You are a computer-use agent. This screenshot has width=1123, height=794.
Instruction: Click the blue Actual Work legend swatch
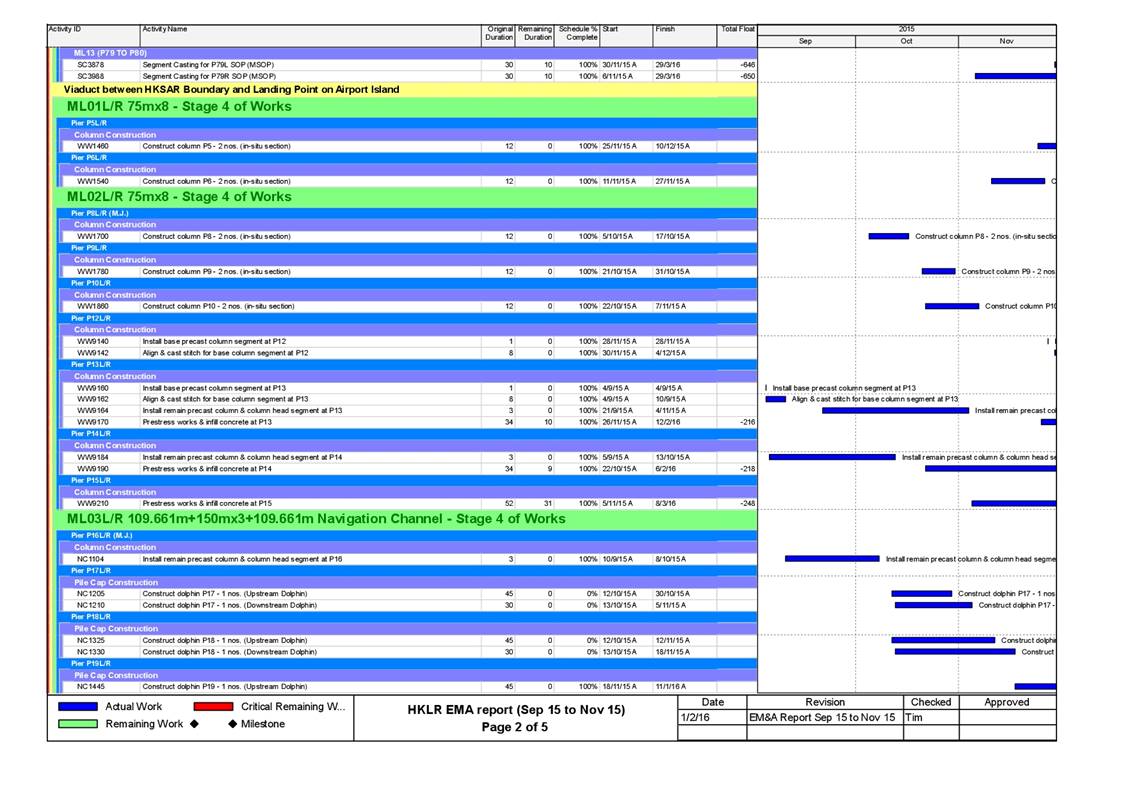(x=78, y=707)
